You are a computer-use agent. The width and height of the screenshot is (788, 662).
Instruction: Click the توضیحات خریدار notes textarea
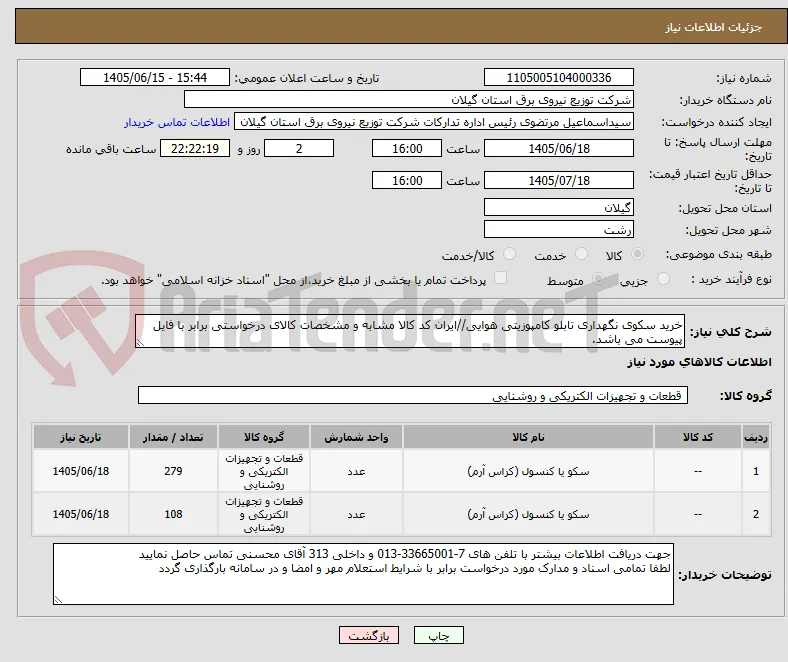coord(363,574)
